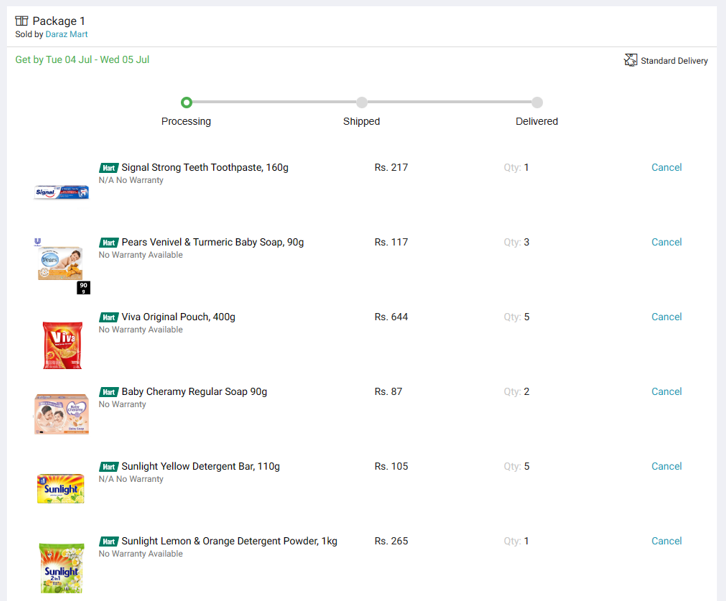
Task: Click the Processing status label
Action: [186, 121]
